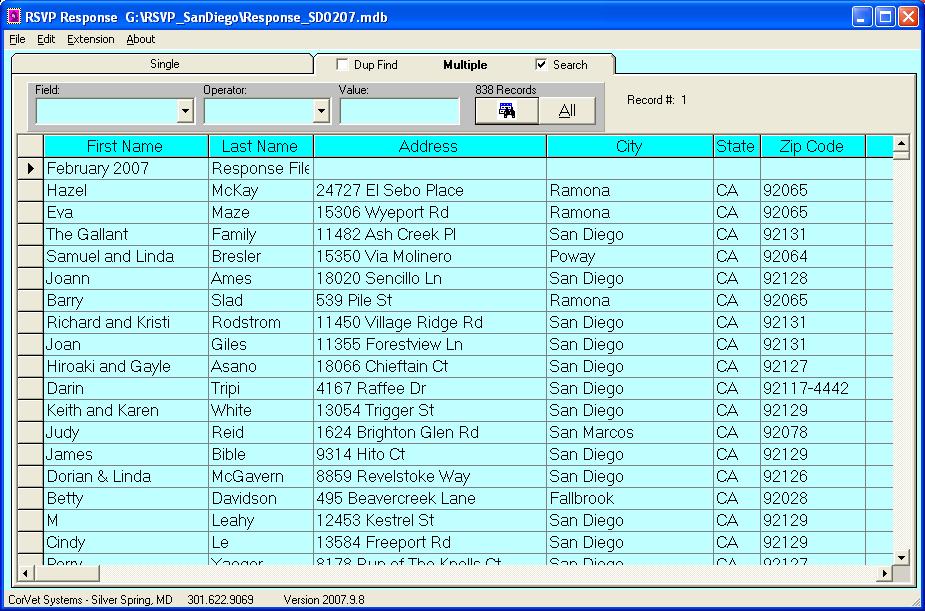
Task: Click the vertical scrollbar down arrow
Action: [901, 557]
